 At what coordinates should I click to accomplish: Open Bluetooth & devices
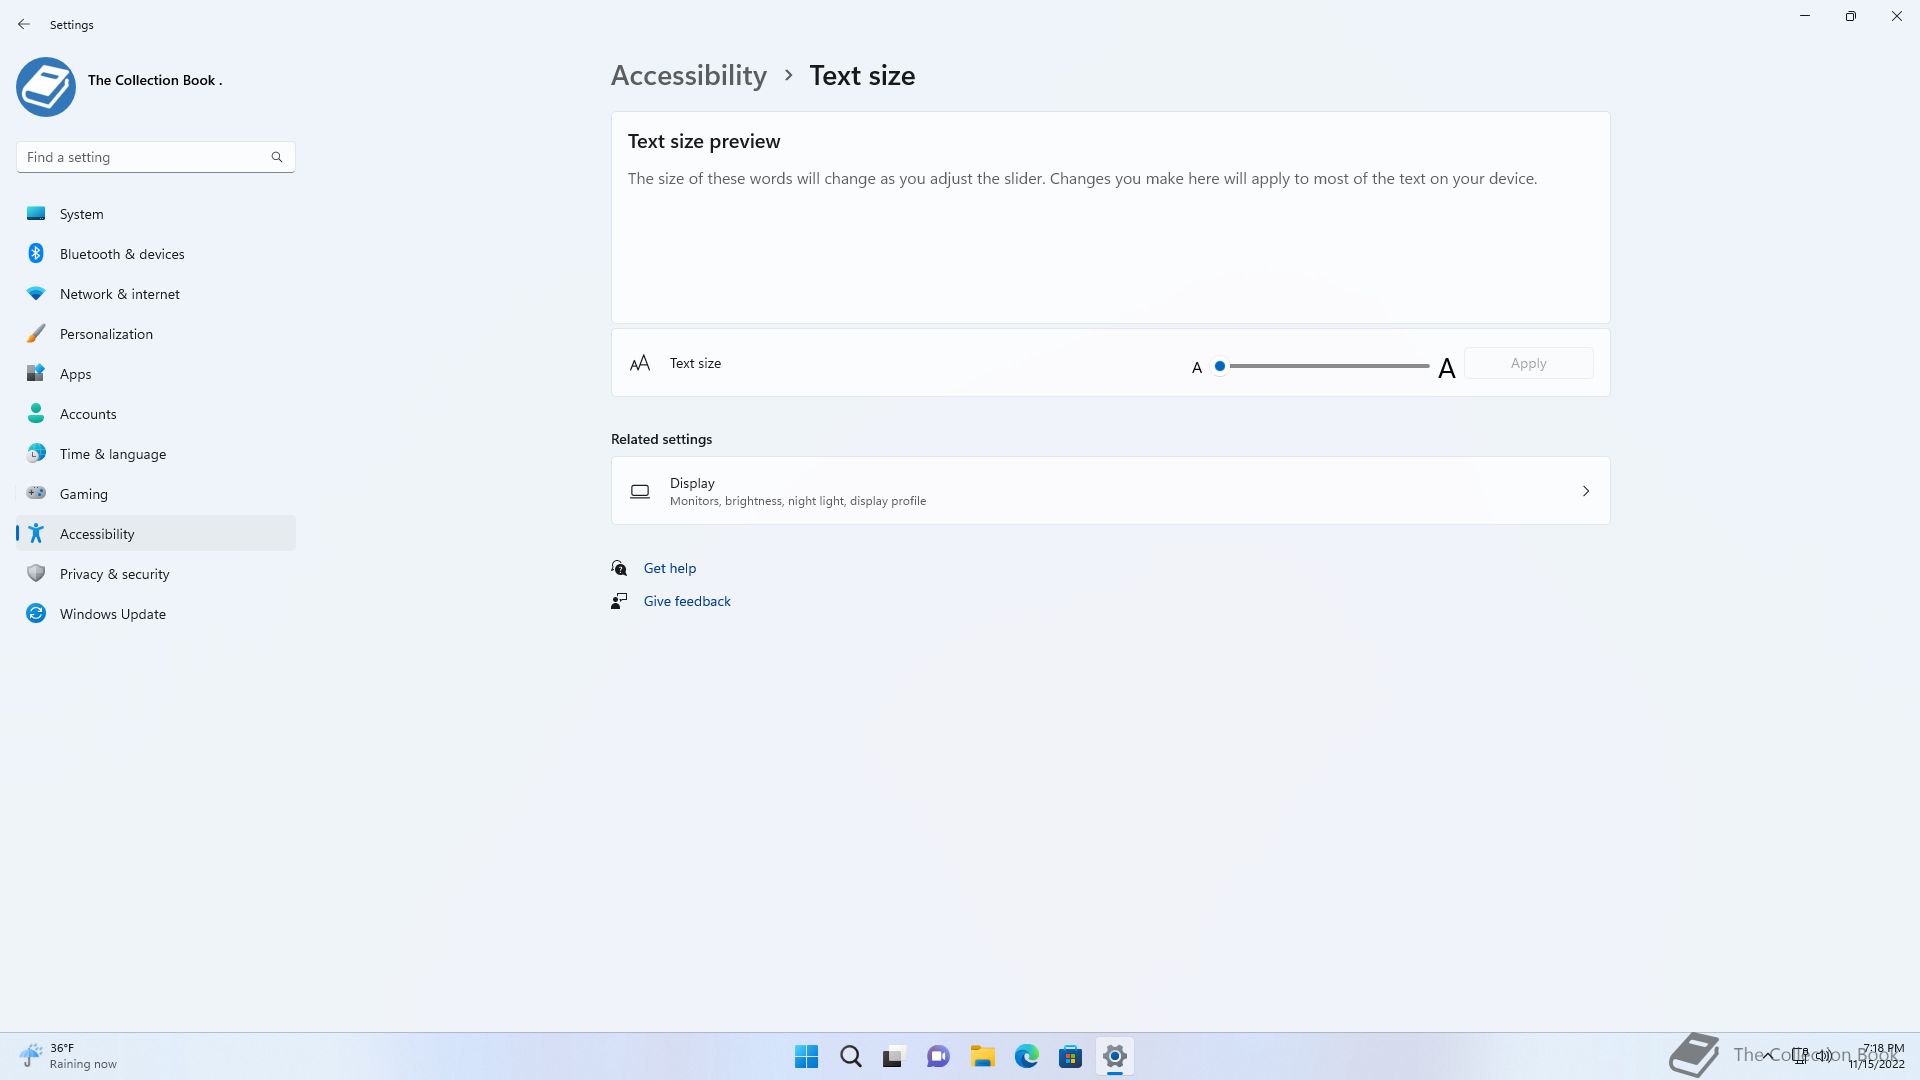pos(156,254)
